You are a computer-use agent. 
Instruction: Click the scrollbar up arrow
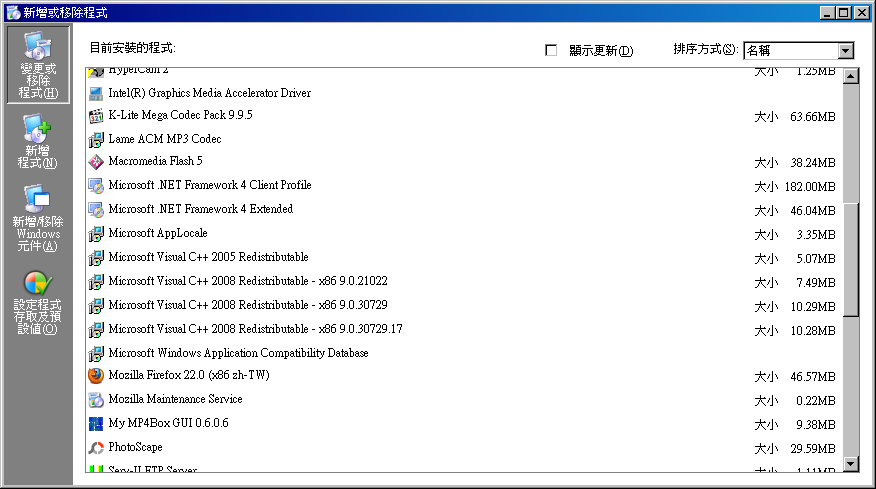pos(851,75)
